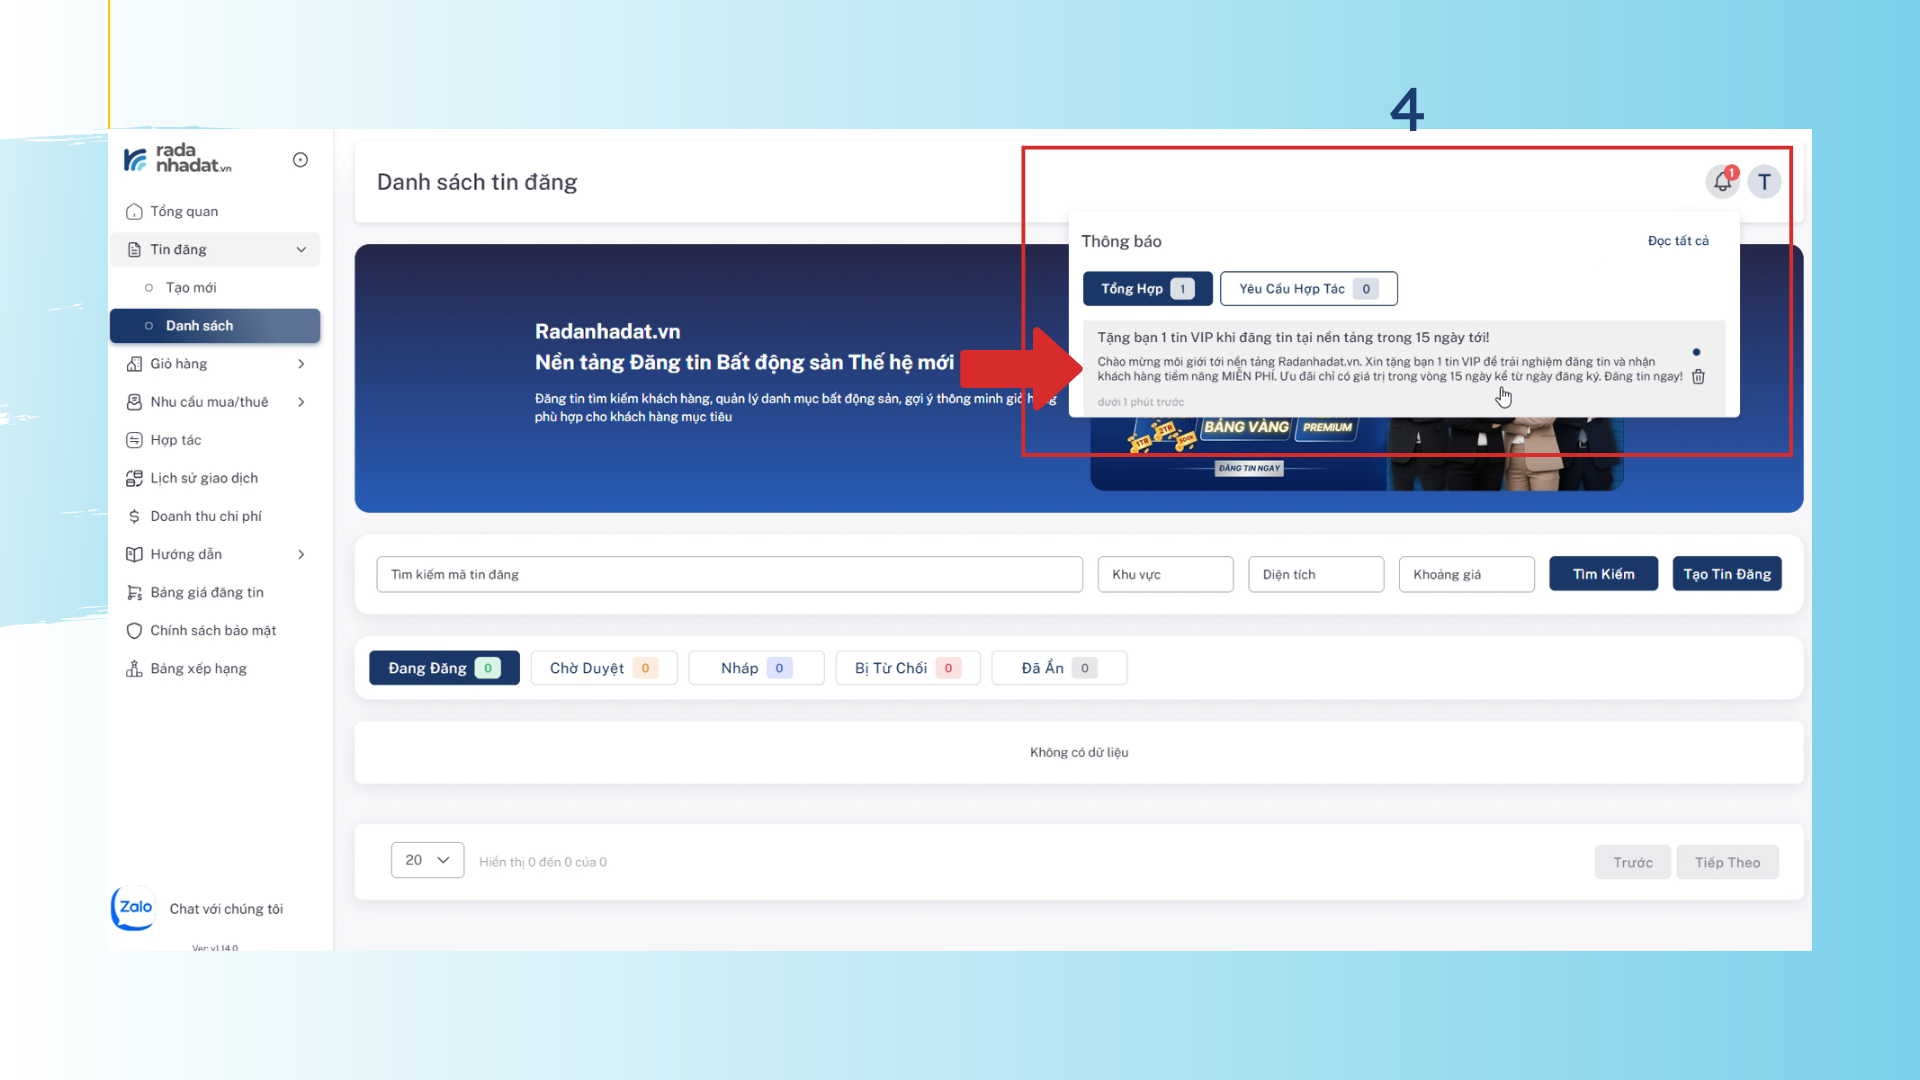Click the Lịch sử giao dịch icon
Screen dimensions: 1920x1080
point(134,478)
